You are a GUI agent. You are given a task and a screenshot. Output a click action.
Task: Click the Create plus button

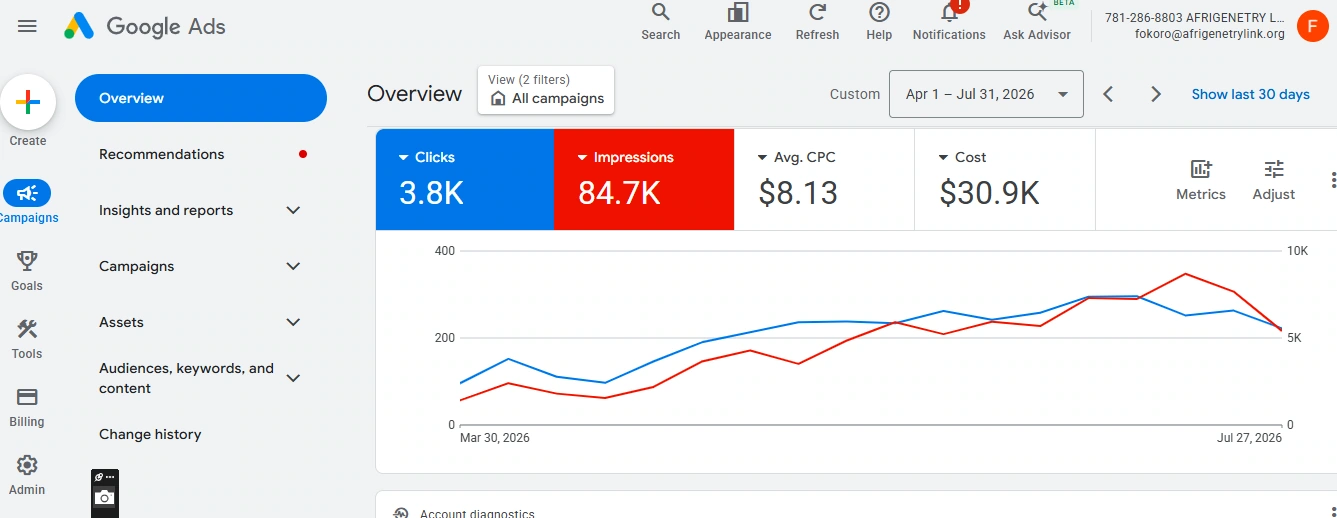(x=28, y=102)
